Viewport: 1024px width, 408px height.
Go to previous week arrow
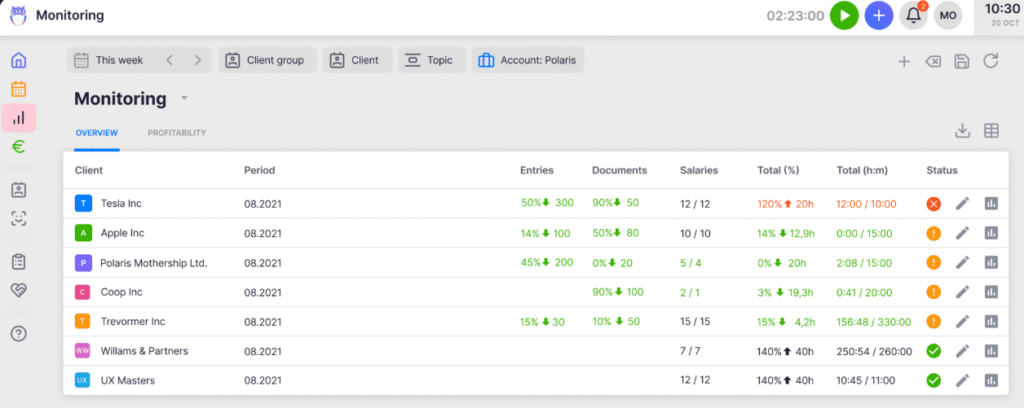(x=169, y=60)
